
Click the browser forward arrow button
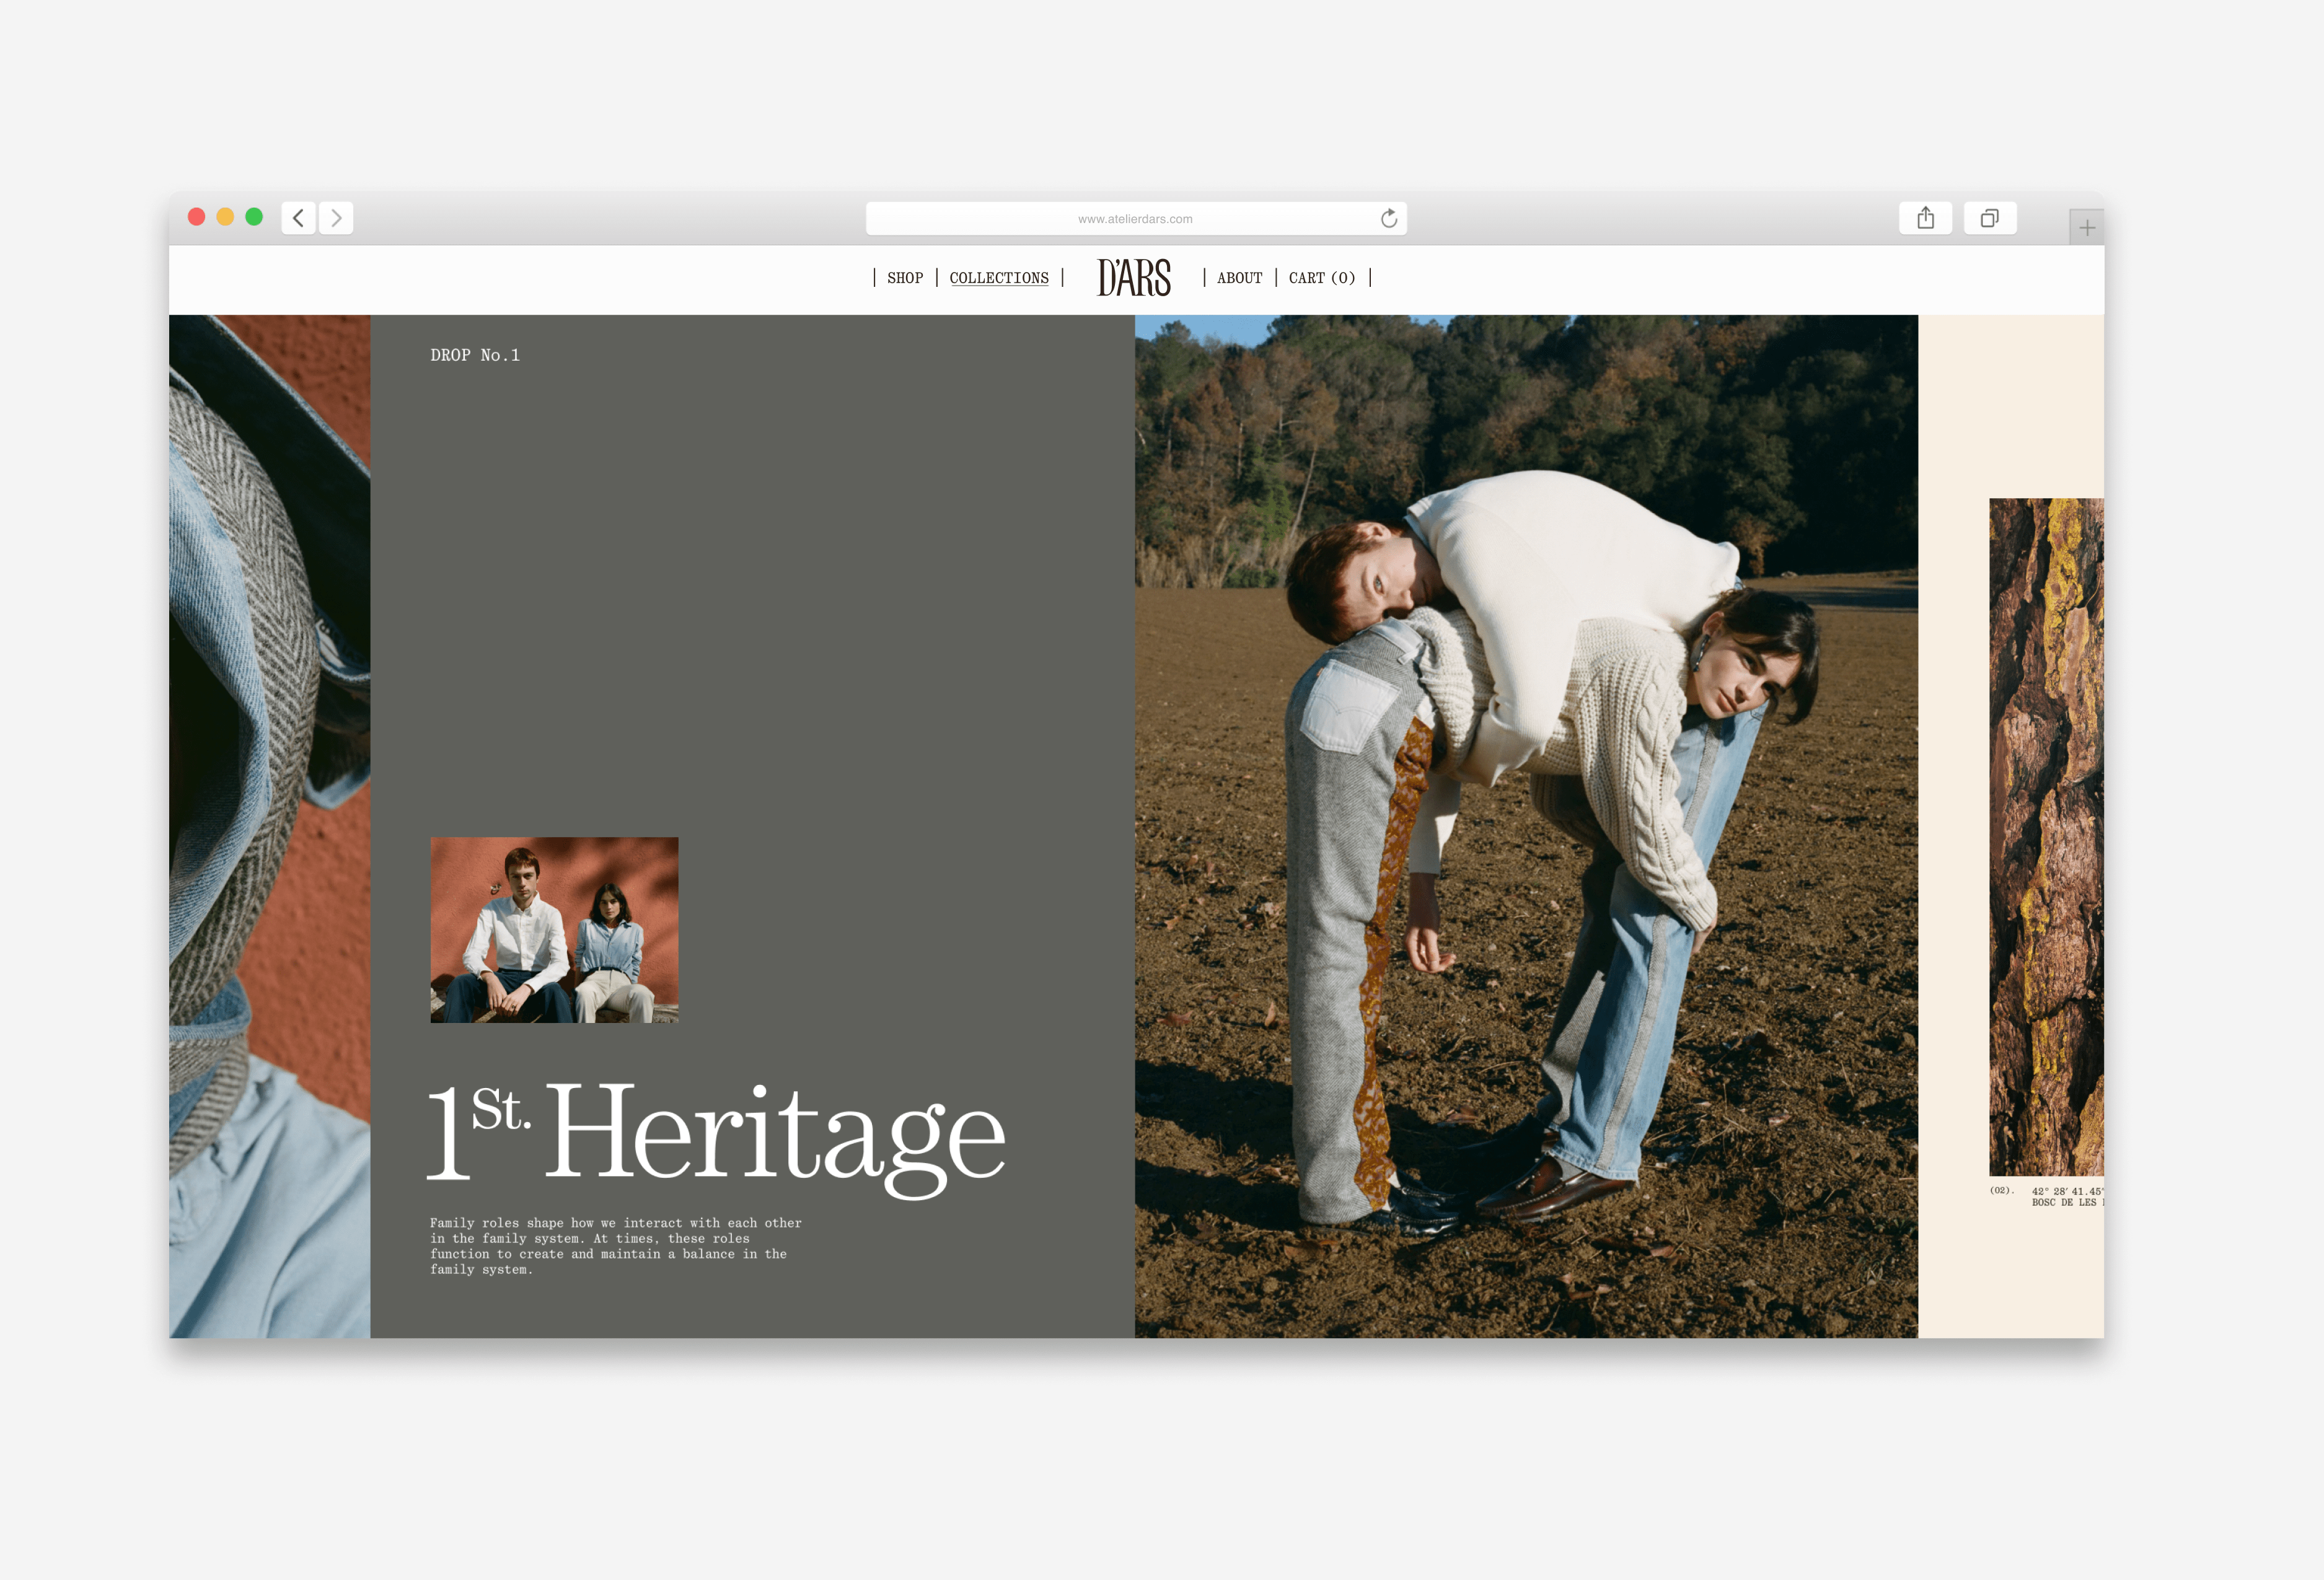(x=336, y=218)
